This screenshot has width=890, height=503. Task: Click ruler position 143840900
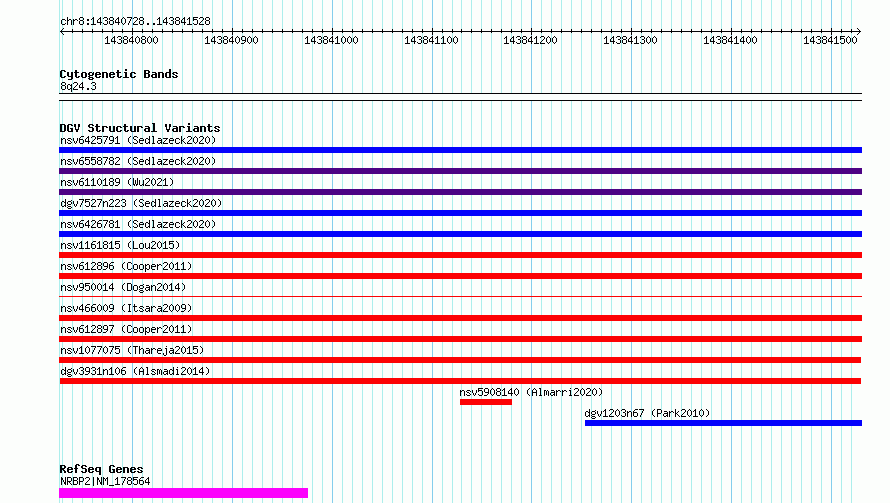tap(231, 40)
